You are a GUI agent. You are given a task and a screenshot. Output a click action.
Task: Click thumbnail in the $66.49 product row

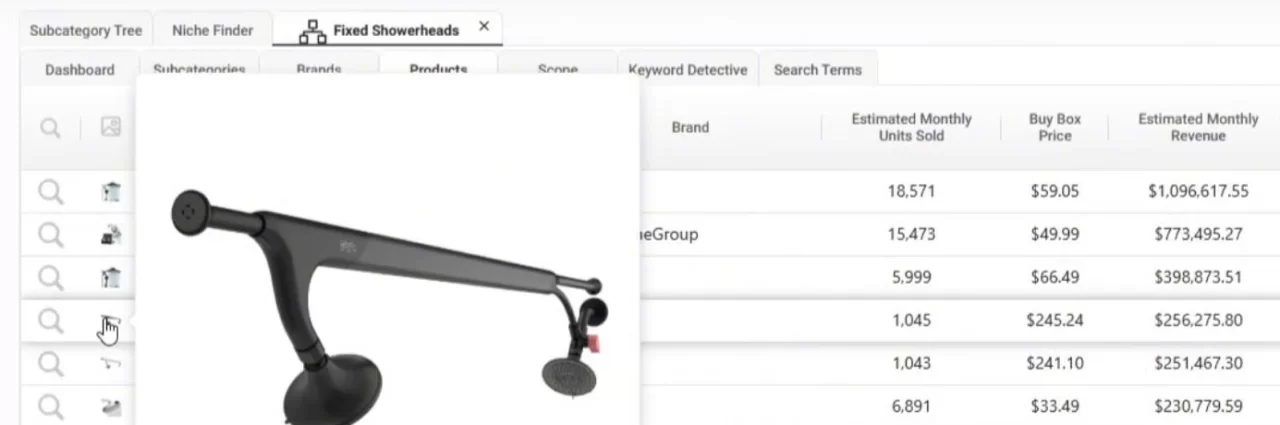111,277
